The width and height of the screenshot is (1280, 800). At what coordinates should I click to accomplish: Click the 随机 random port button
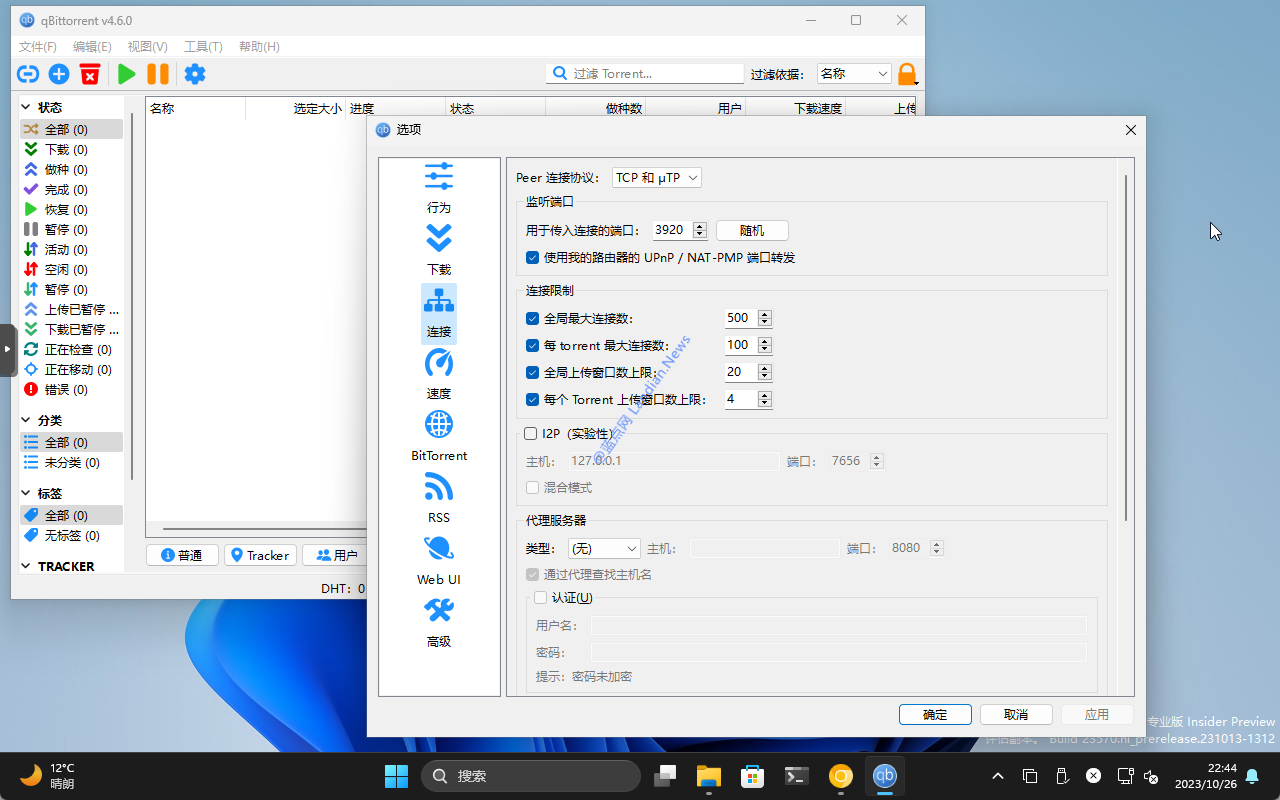tap(752, 231)
